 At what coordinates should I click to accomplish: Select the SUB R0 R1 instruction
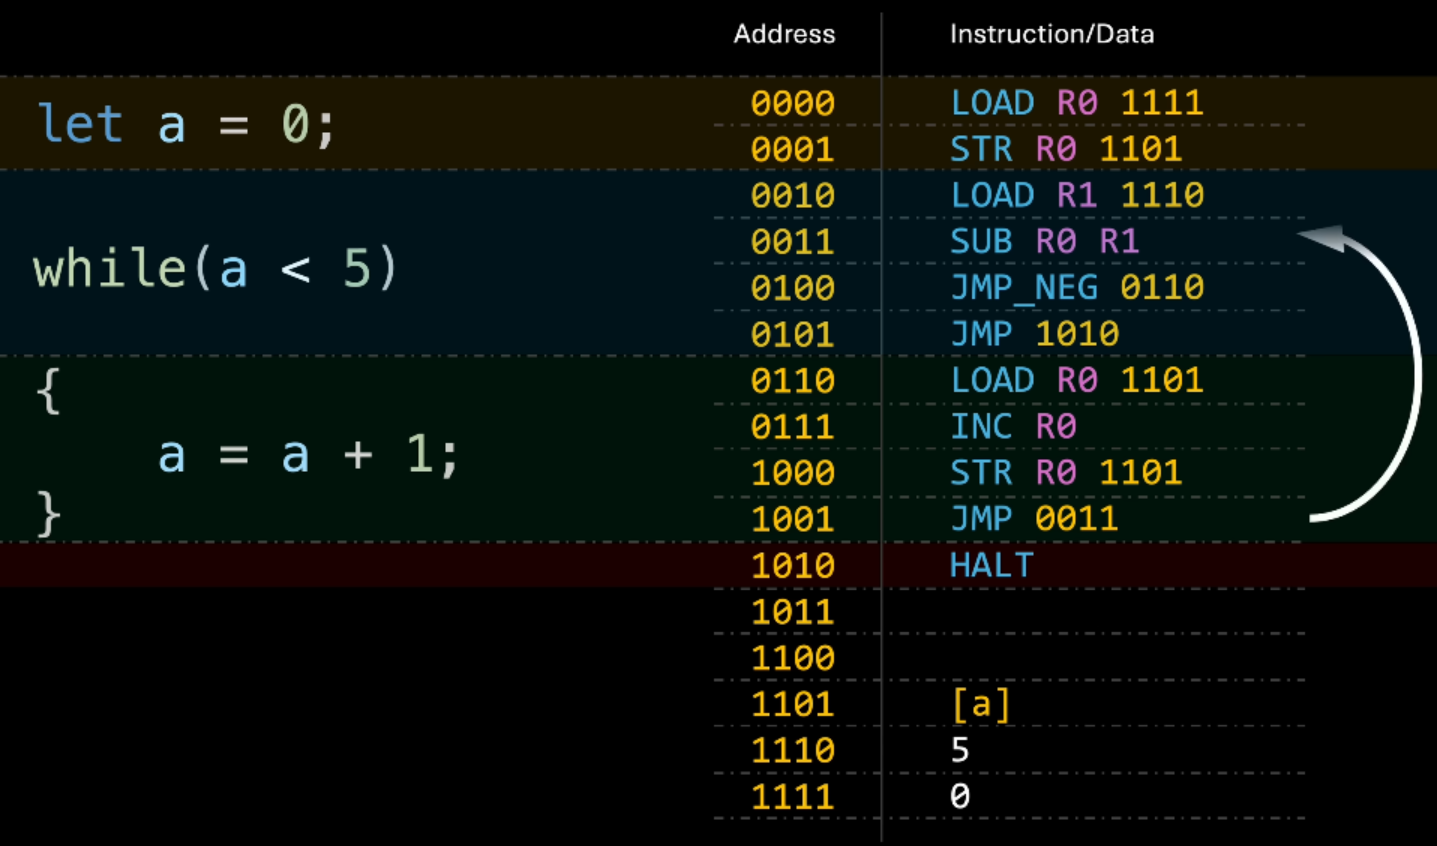coord(1044,241)
